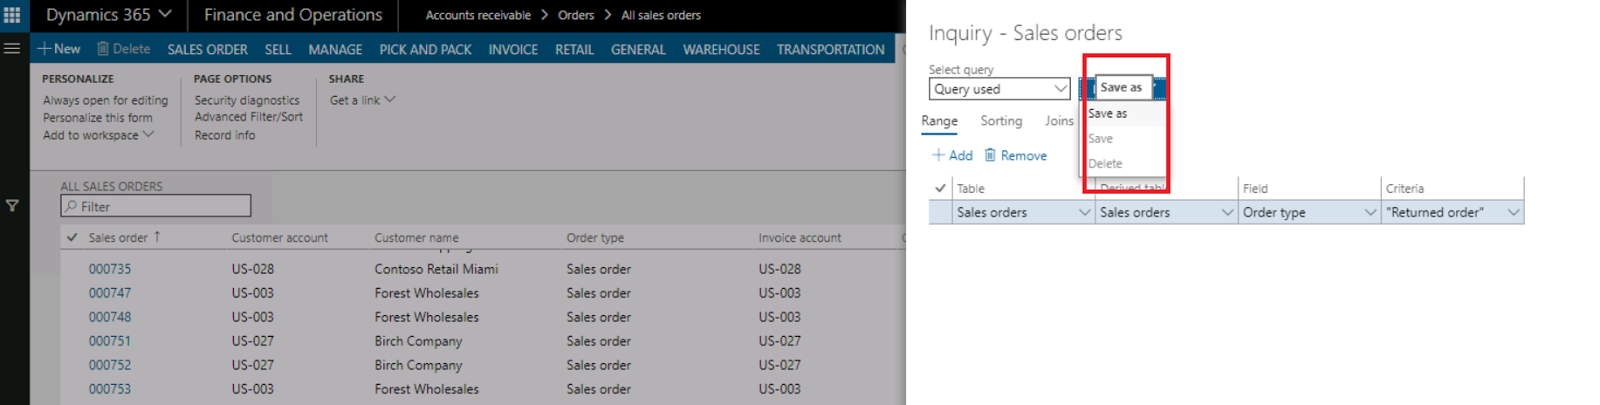This screenshot has height=405, width=1600.
Task: Expand the Add to workspace dropdown
Action: pyautogui.click(x=148, y=135)
